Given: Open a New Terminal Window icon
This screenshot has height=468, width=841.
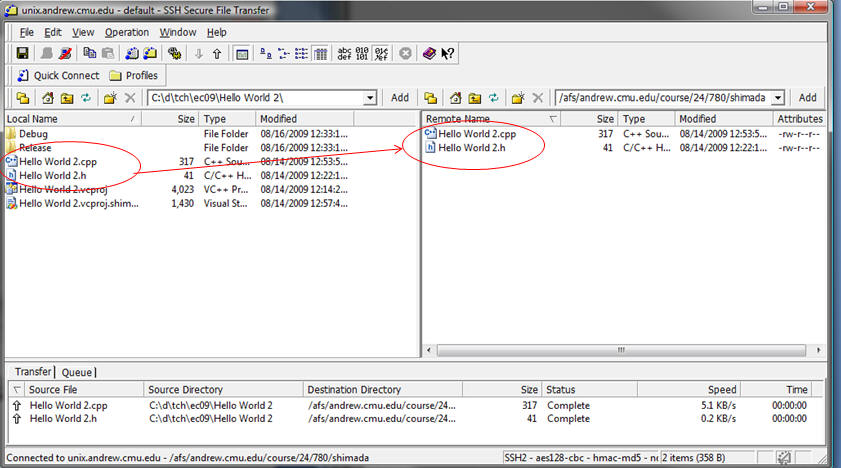Looking at the screenshot, I should (132, 53).
